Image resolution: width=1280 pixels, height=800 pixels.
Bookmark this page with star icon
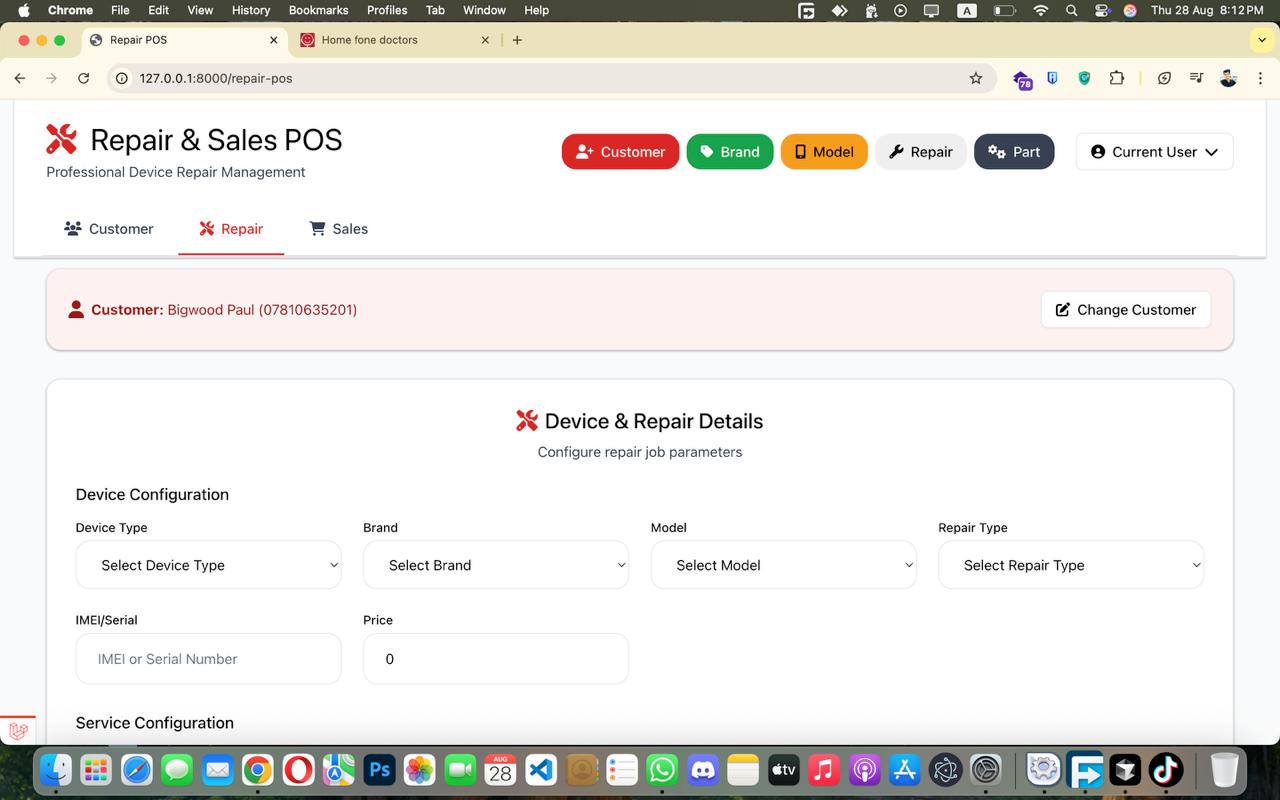coord(976,78)
